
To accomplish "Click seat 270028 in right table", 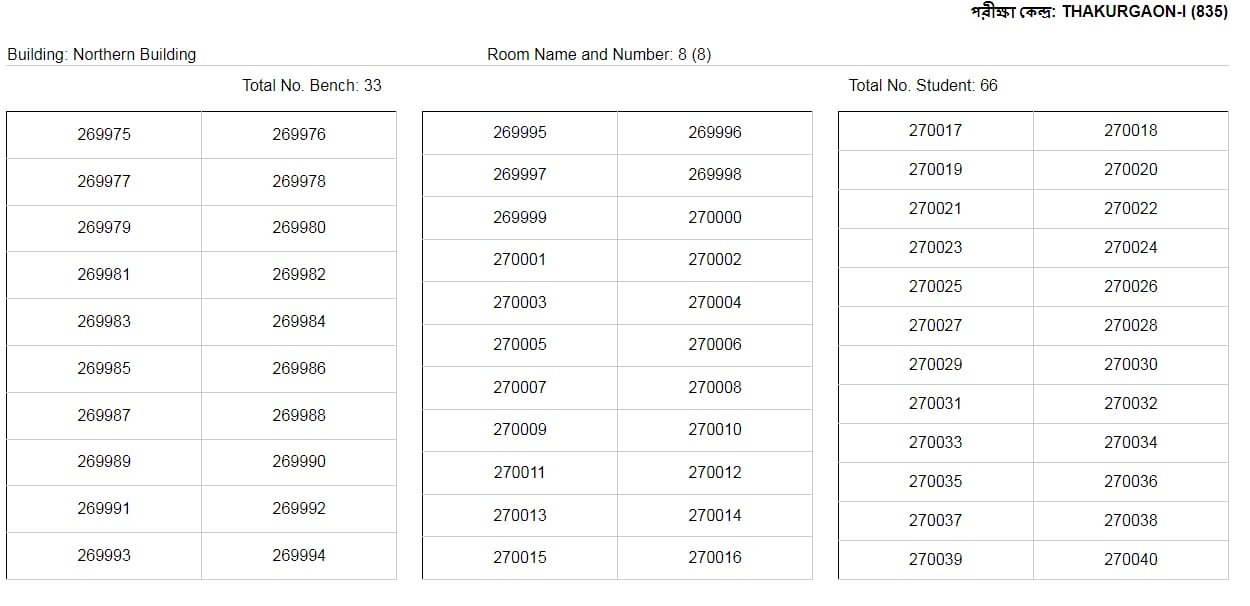I will point(1131,326).
